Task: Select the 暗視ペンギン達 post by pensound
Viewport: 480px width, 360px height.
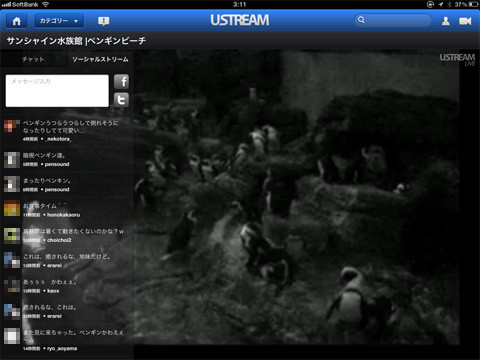Action: tap(67, 160)
